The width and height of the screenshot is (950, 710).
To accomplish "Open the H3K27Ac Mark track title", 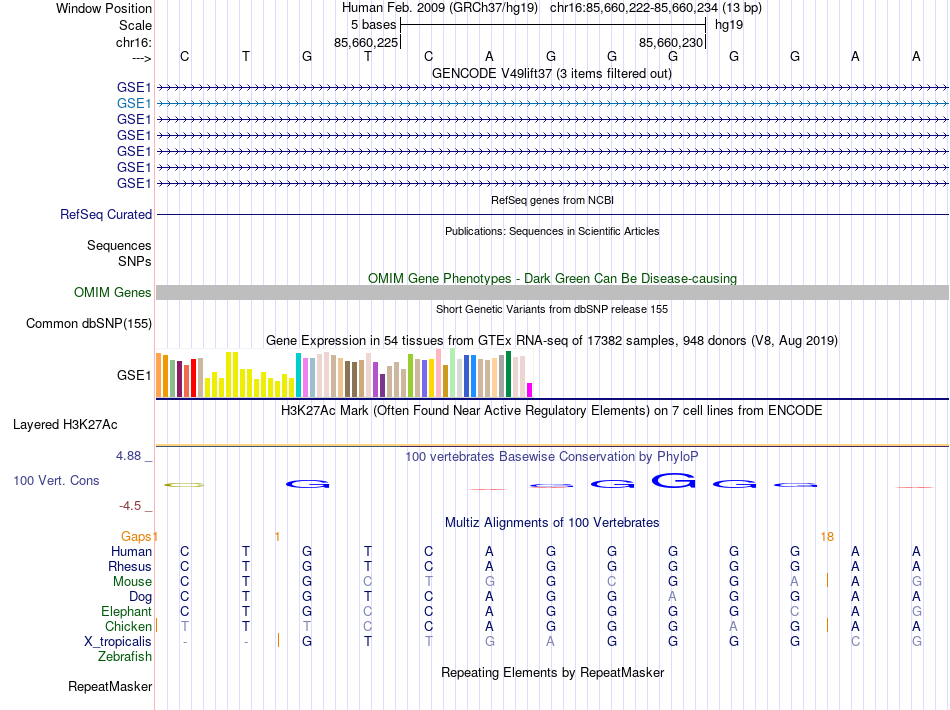I will tap(552, 411).
